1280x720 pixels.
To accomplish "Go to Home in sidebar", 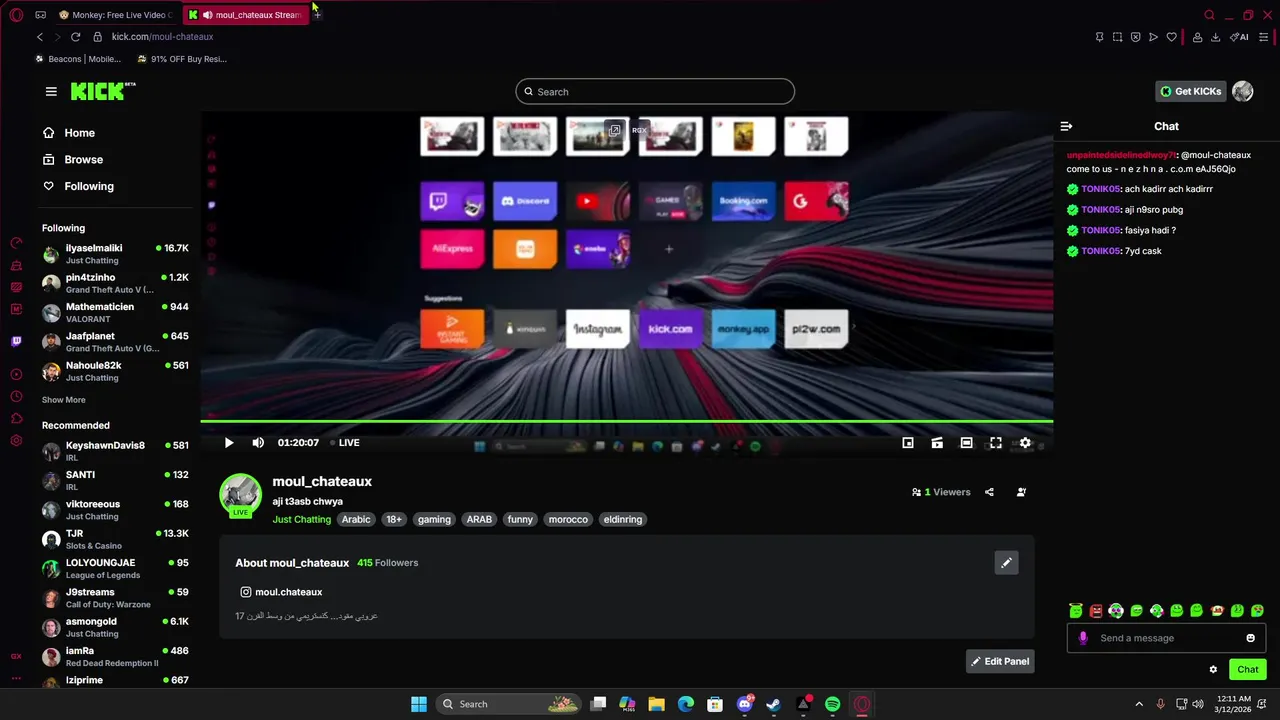I will coord(80,133).
